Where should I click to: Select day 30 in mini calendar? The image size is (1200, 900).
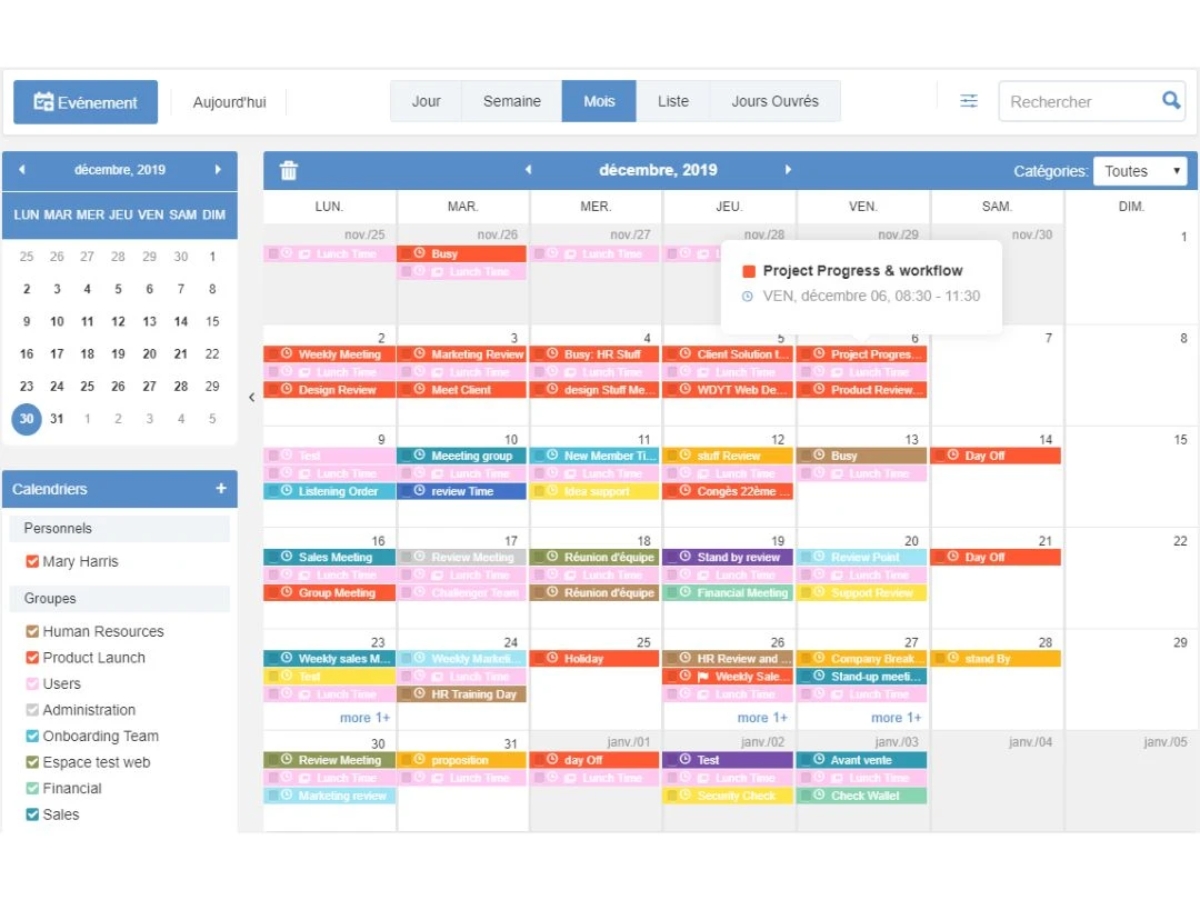(x=26, y=419)
